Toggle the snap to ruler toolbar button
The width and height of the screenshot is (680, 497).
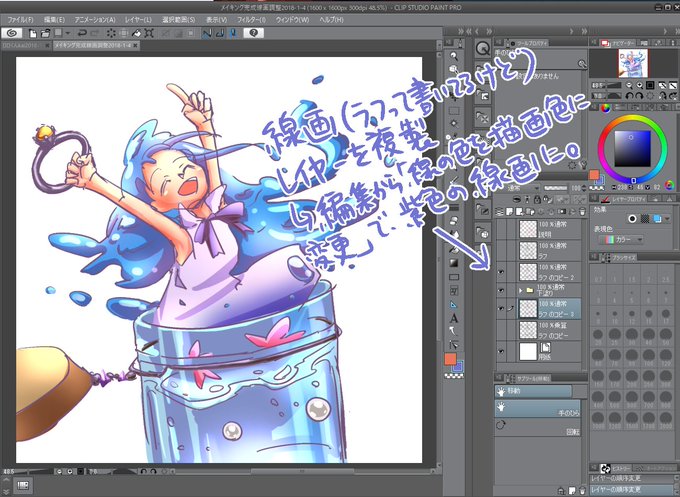(207, 33)
